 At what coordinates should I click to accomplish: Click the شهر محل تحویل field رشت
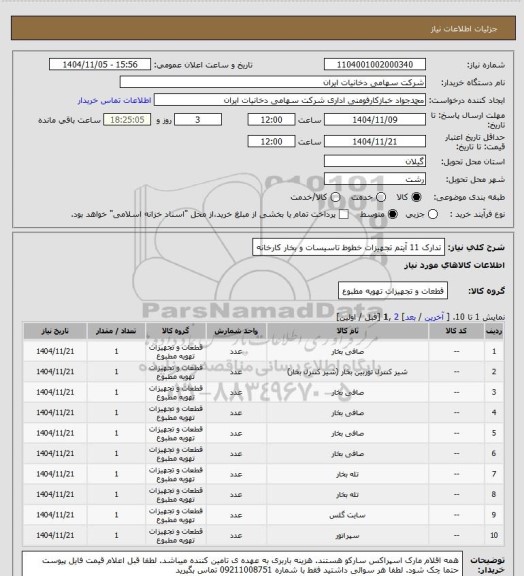tap(375, 179)
